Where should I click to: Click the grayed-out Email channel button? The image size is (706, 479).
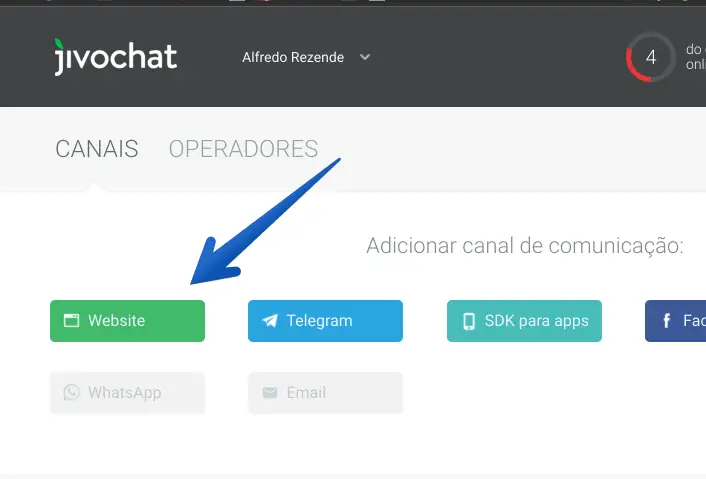(x=325, y=393)
